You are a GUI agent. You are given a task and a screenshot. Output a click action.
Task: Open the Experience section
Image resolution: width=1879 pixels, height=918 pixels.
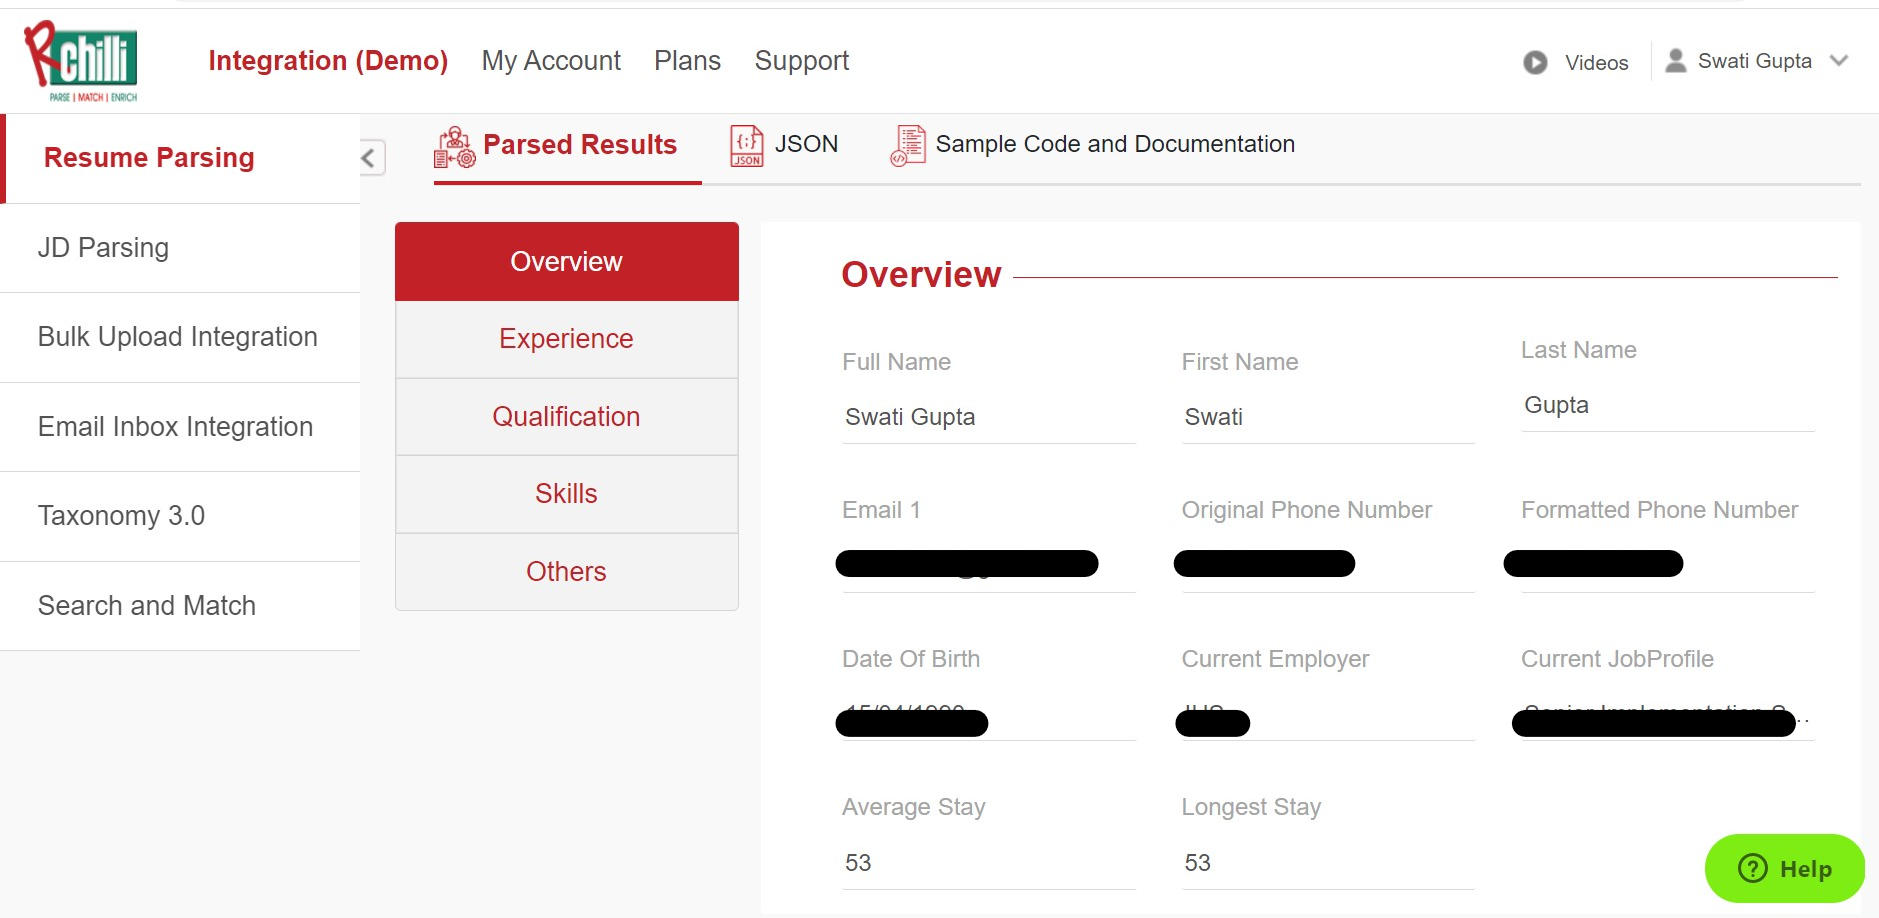(566, 339)
